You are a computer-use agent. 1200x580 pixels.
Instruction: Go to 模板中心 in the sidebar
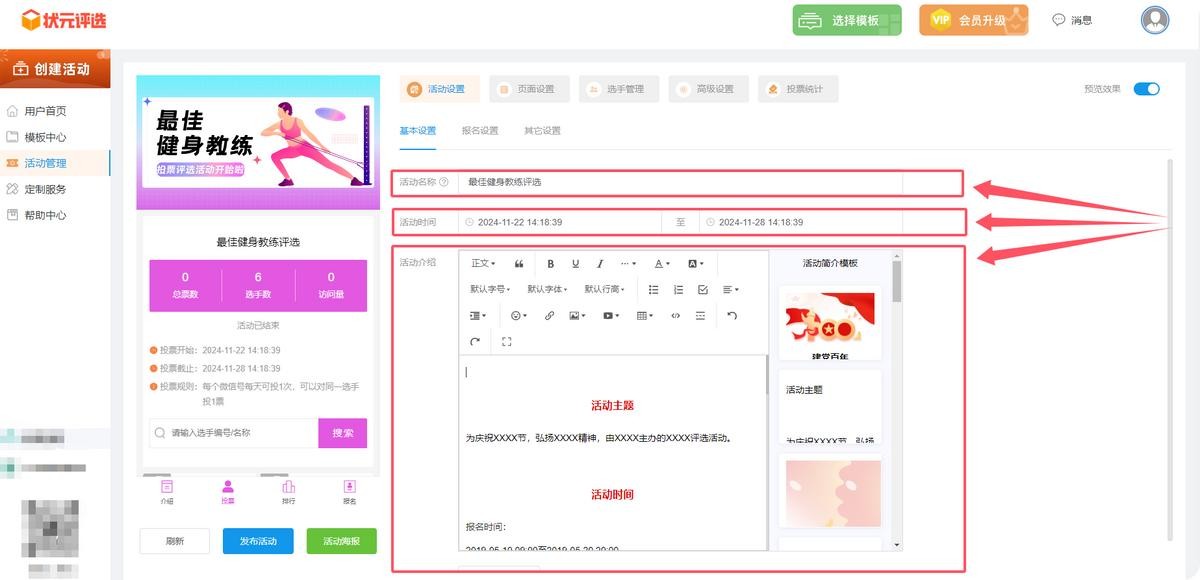pos(45,137)
